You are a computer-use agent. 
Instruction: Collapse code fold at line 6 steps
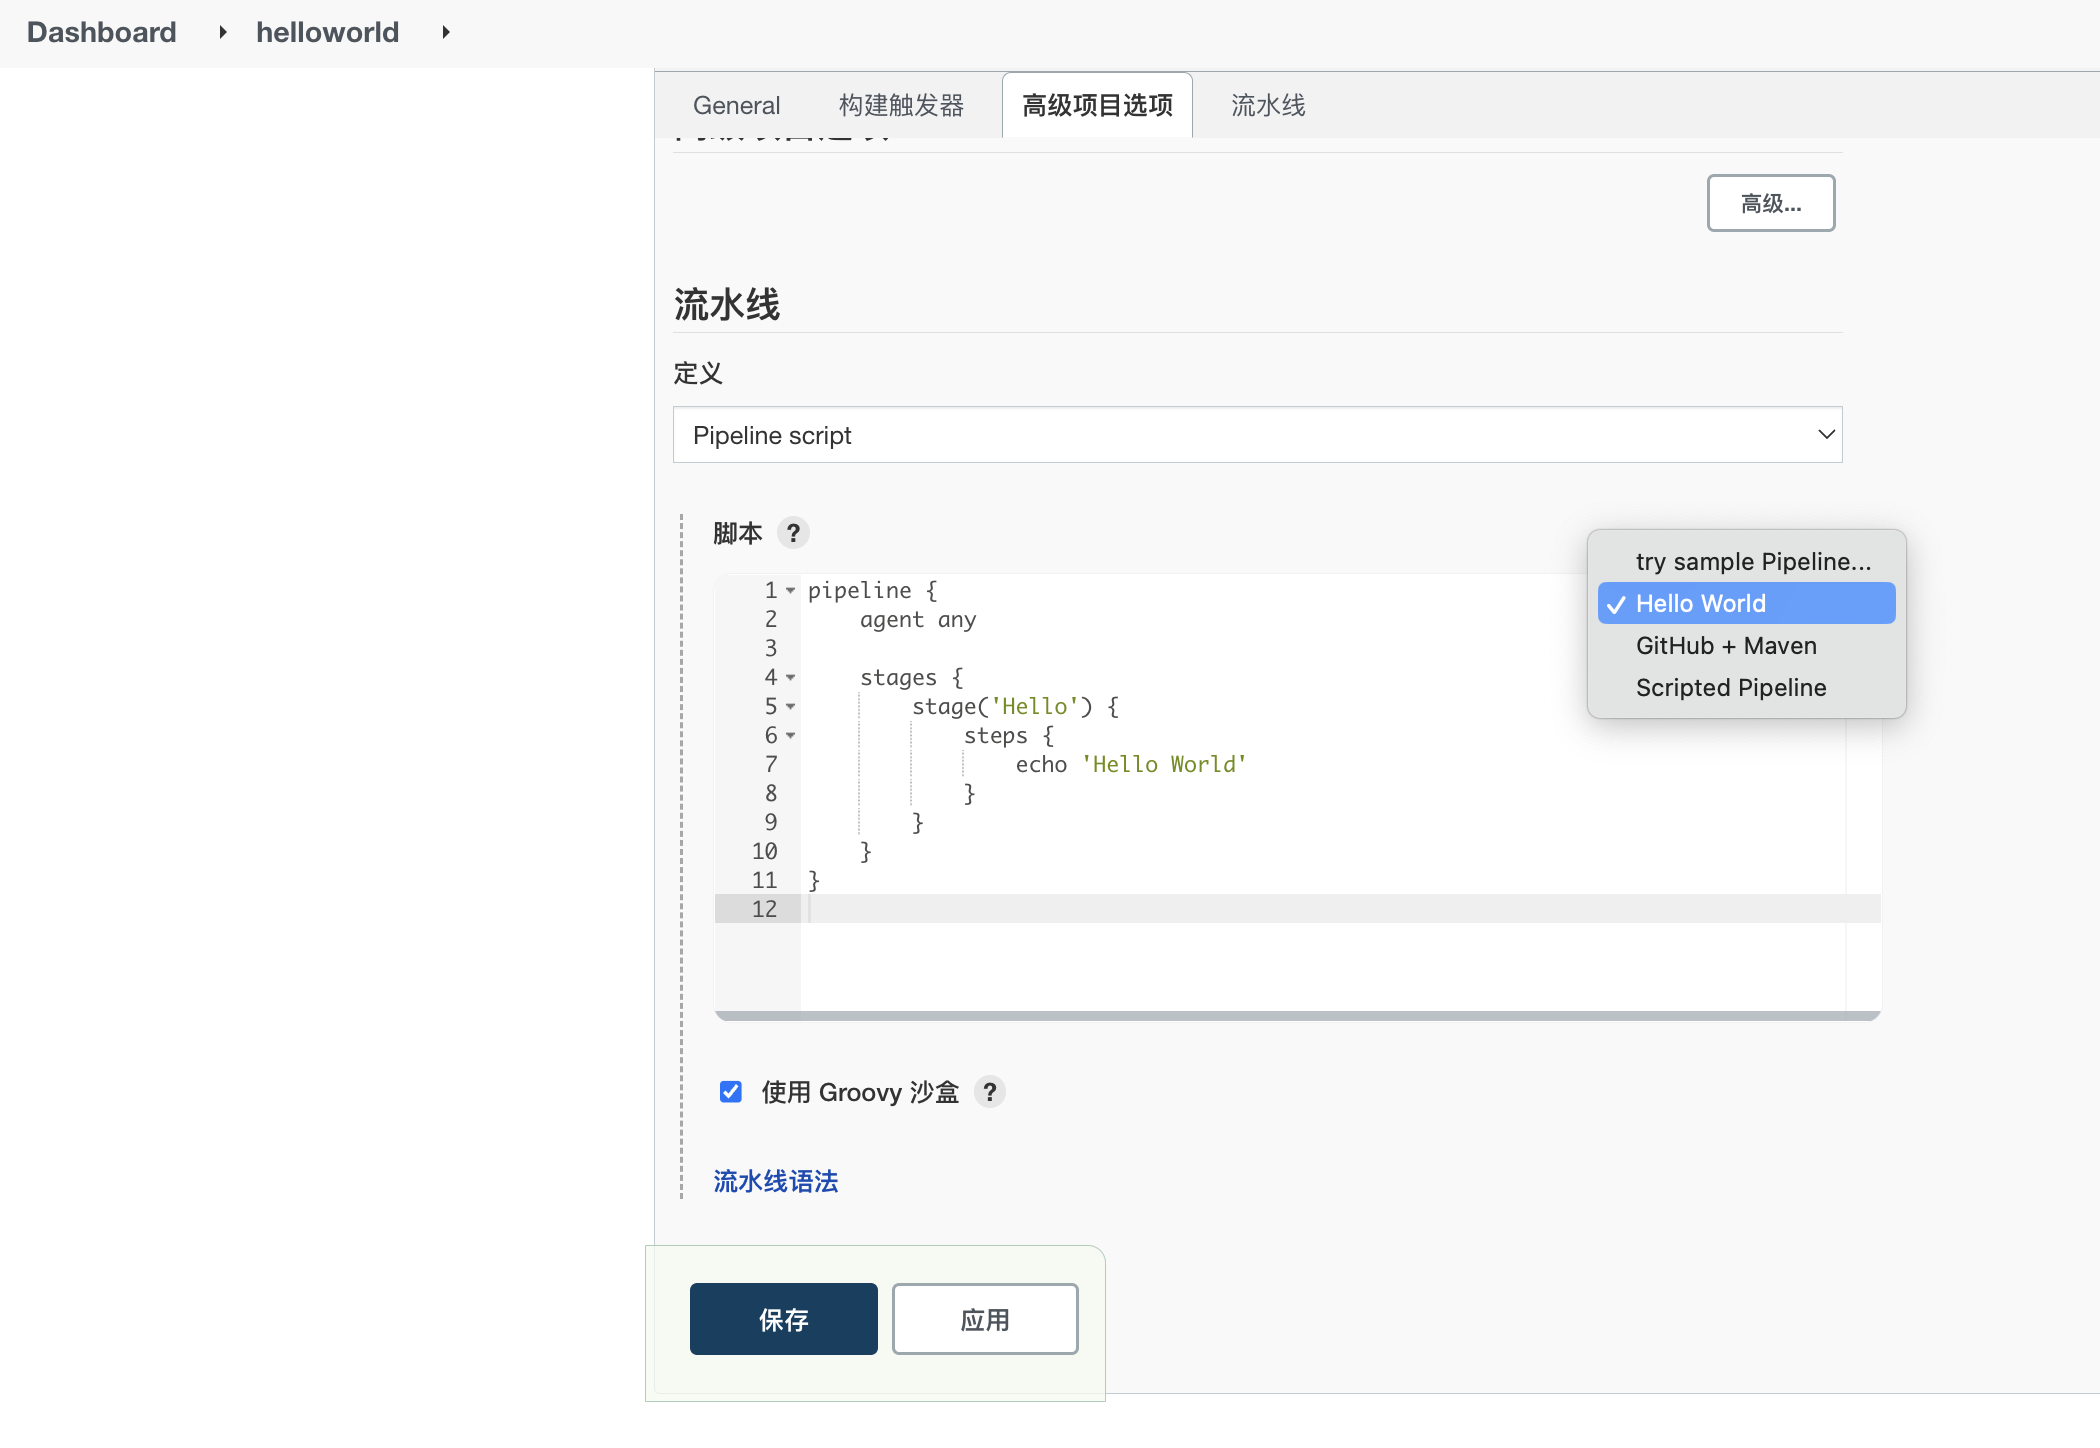790,736
